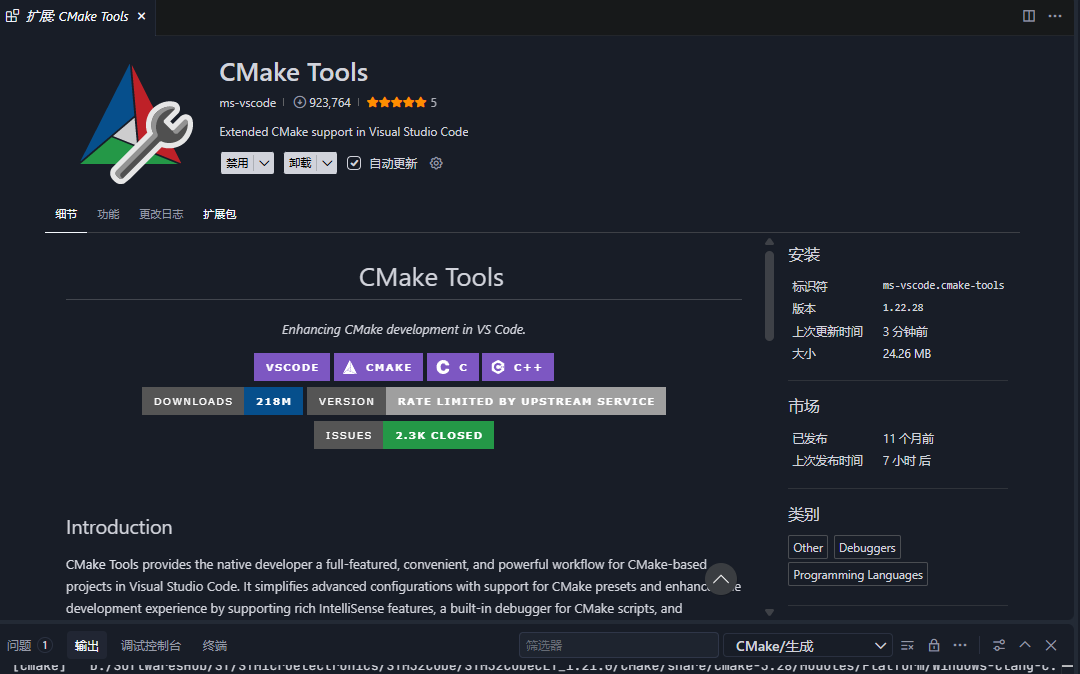The height and width of the screenshot is (674, 1080).
Task: Click the readme vertical scrollbar thumb
Action: (x=769, y=295)
